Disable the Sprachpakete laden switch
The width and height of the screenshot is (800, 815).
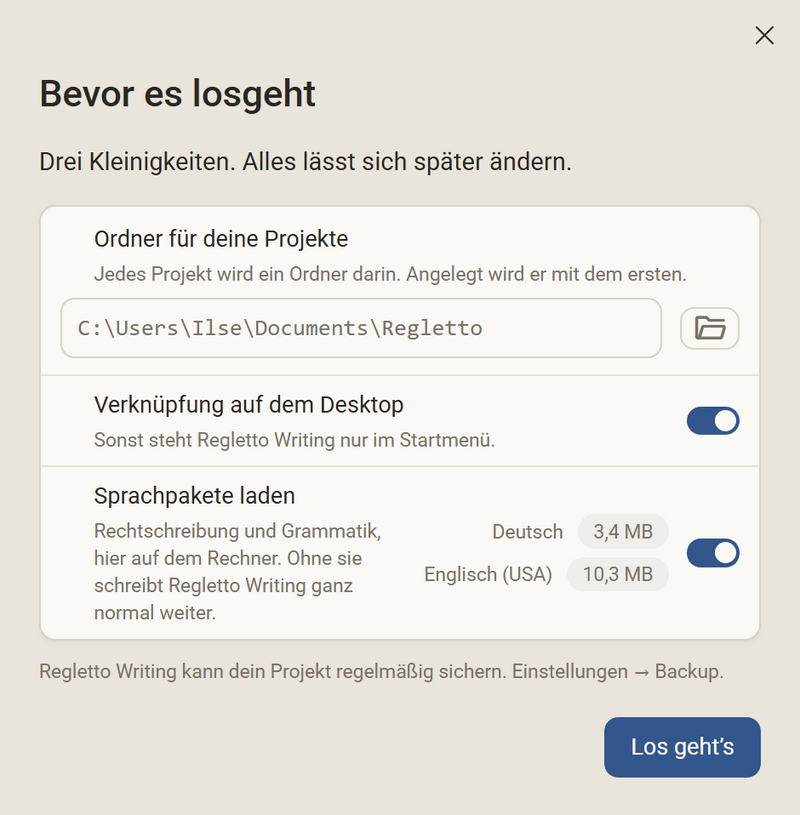[713, 553]
